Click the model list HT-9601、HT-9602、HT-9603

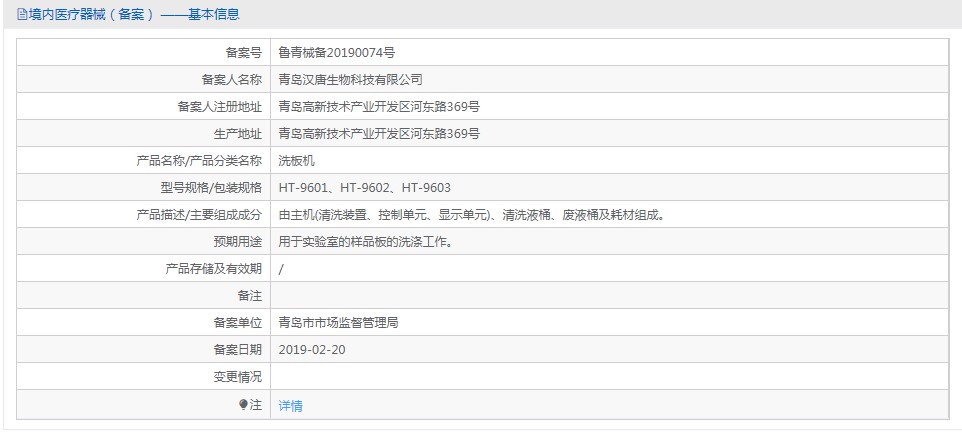pyautogui.click(x=364, y=187)
